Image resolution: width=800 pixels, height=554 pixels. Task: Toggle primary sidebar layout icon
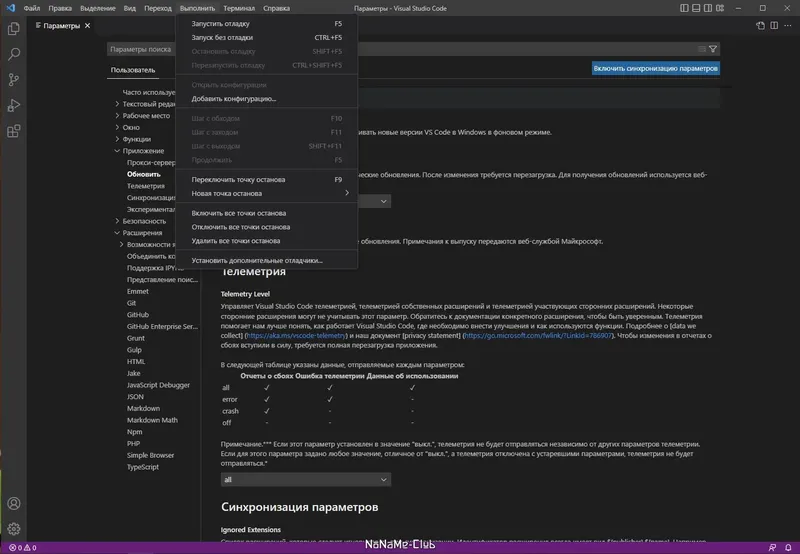pyautogui.click(x=684, y=8)
